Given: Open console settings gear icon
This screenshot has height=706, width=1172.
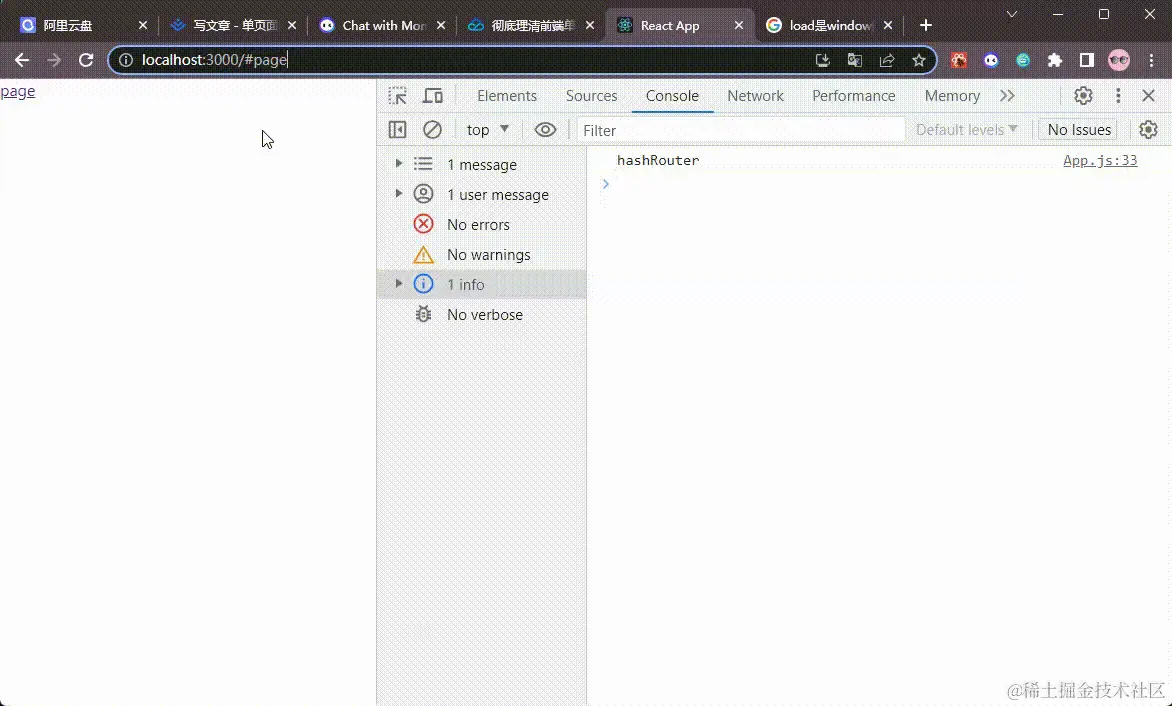Looking at the screenshot, I should pyautogui.click(x=1148, y=130).
